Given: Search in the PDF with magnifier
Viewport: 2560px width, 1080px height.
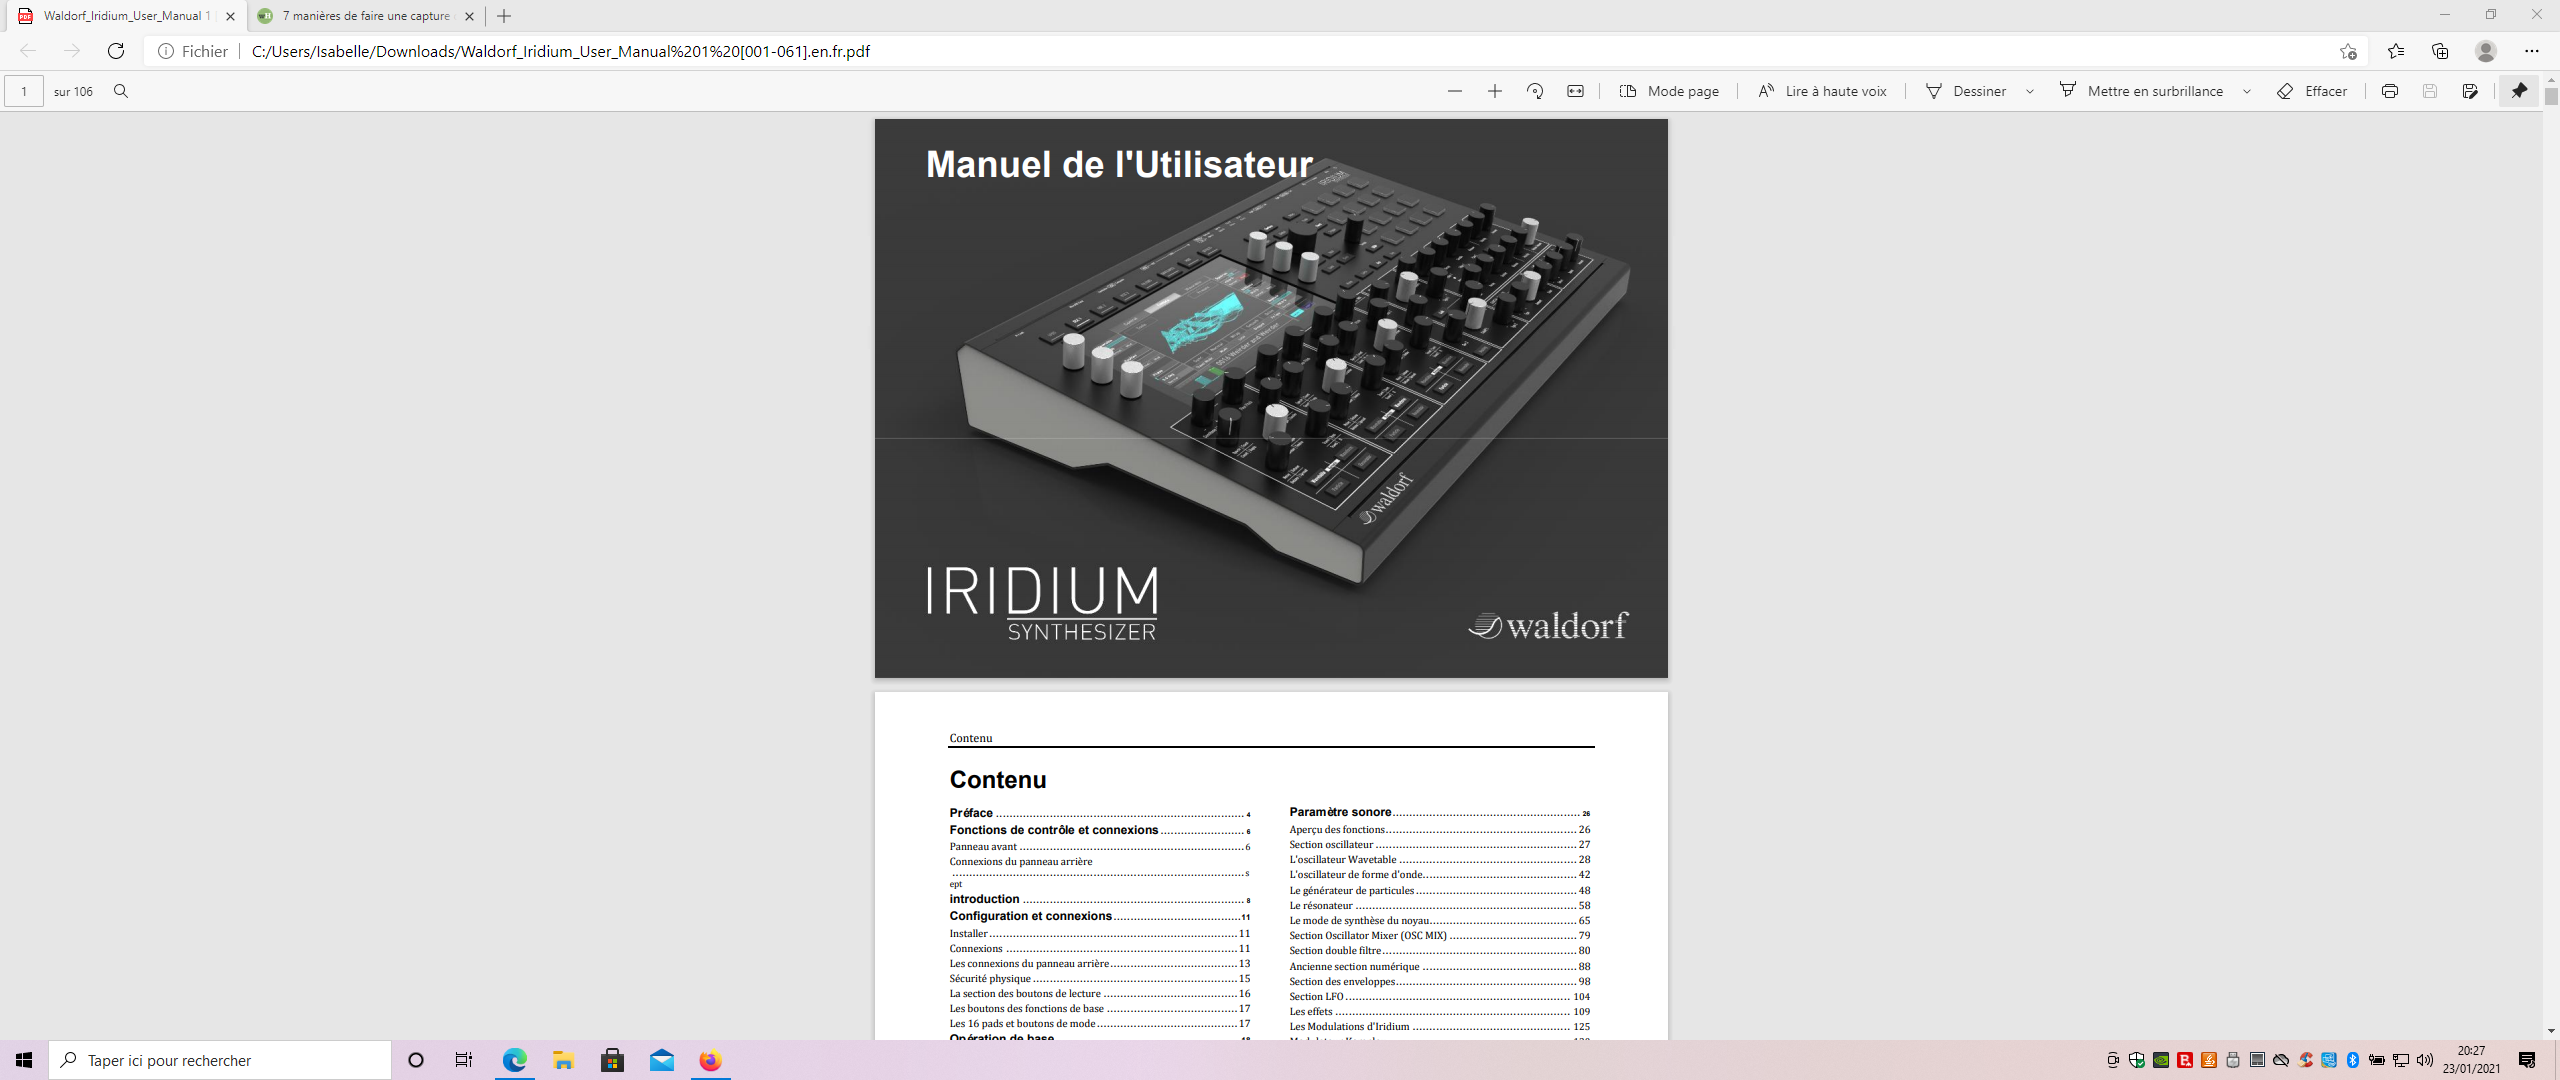Looking at the screenshot, I should (x=121, y=91).
